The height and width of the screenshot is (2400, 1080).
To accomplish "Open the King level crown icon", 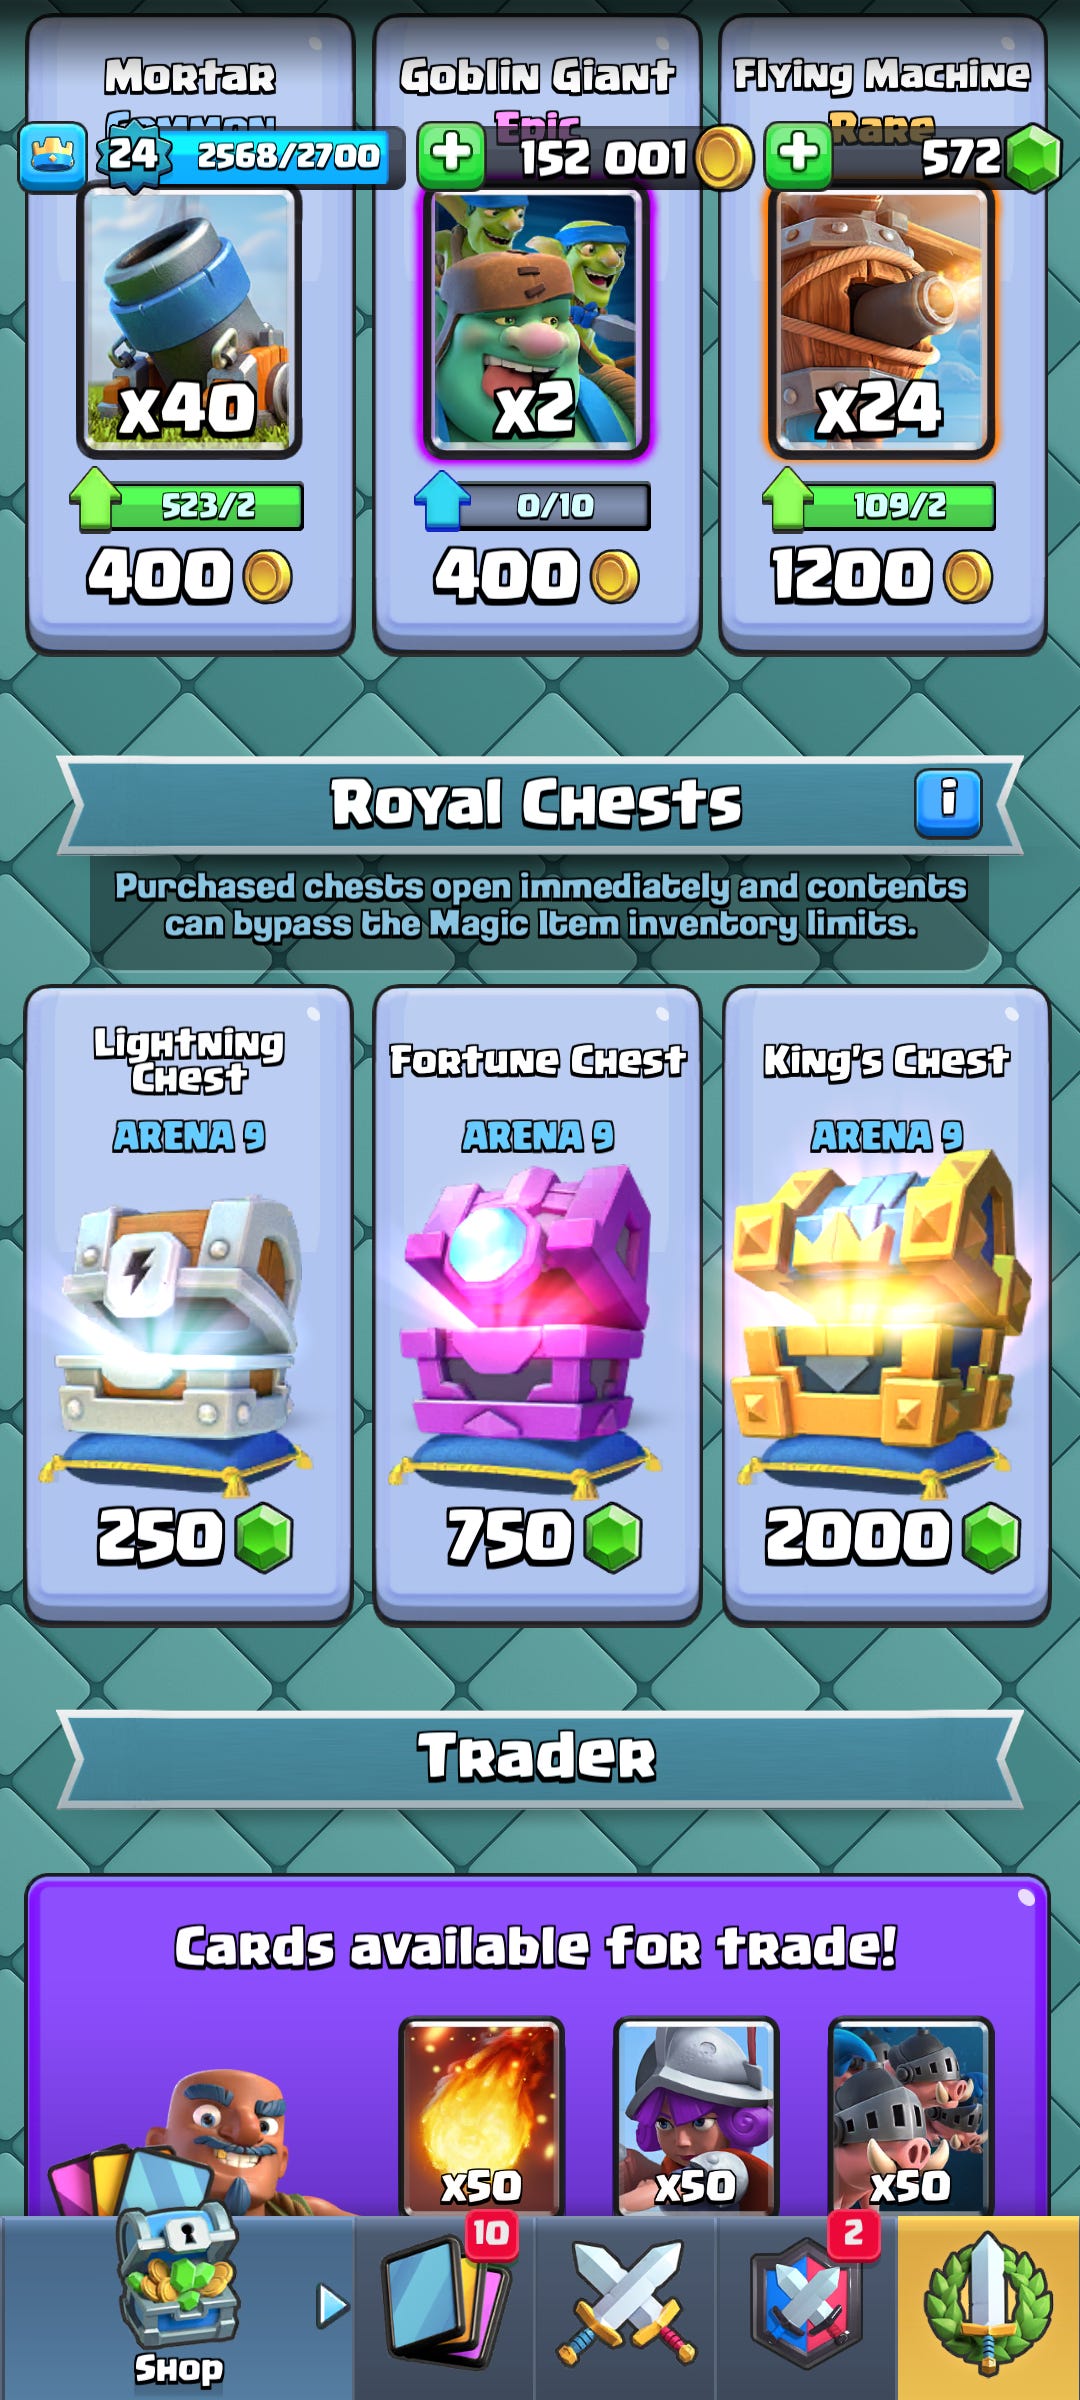I will (x=52, y=156).
